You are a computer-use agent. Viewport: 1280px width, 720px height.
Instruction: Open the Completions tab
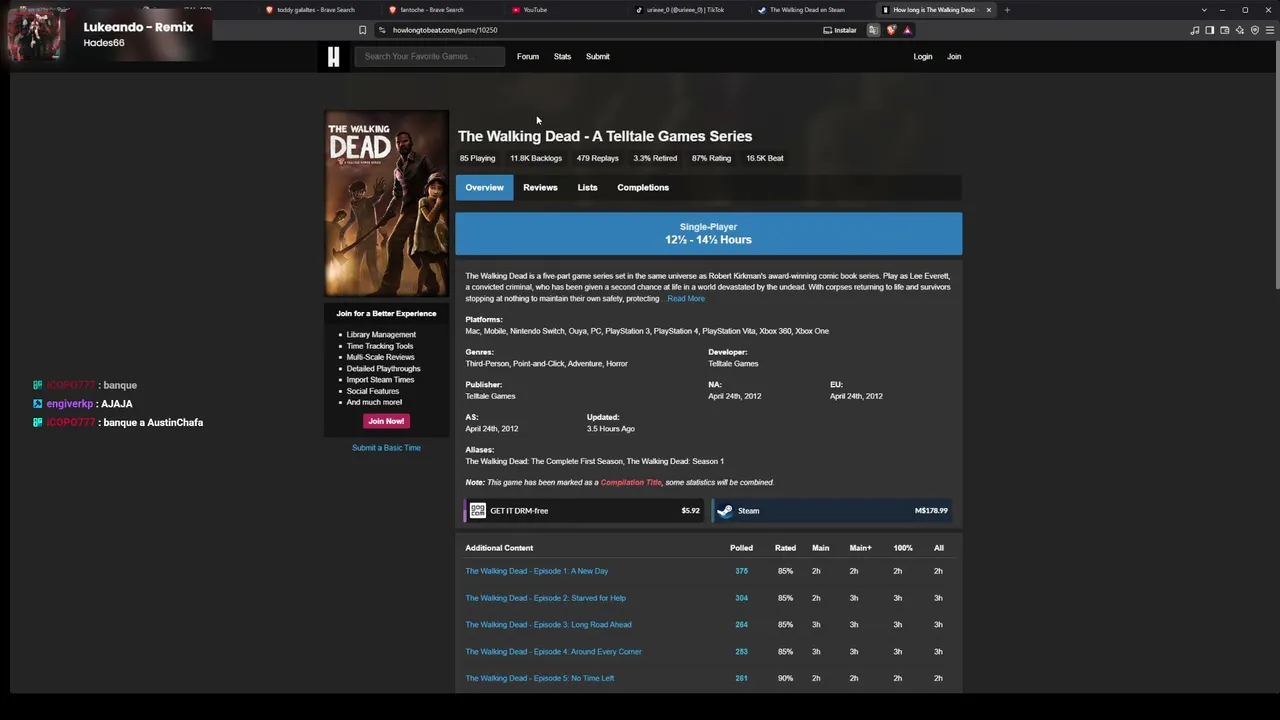(643, 187)
